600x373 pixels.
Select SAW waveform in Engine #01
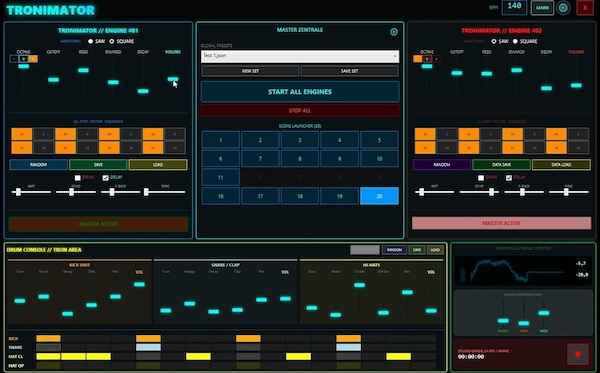click(91, 41)
